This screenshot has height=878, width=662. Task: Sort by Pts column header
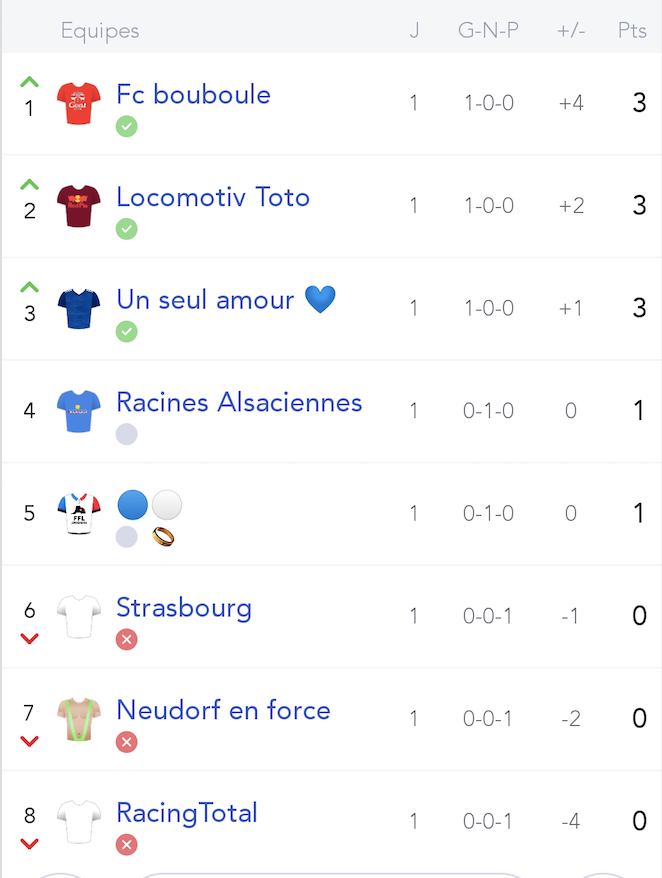point(632,30)
